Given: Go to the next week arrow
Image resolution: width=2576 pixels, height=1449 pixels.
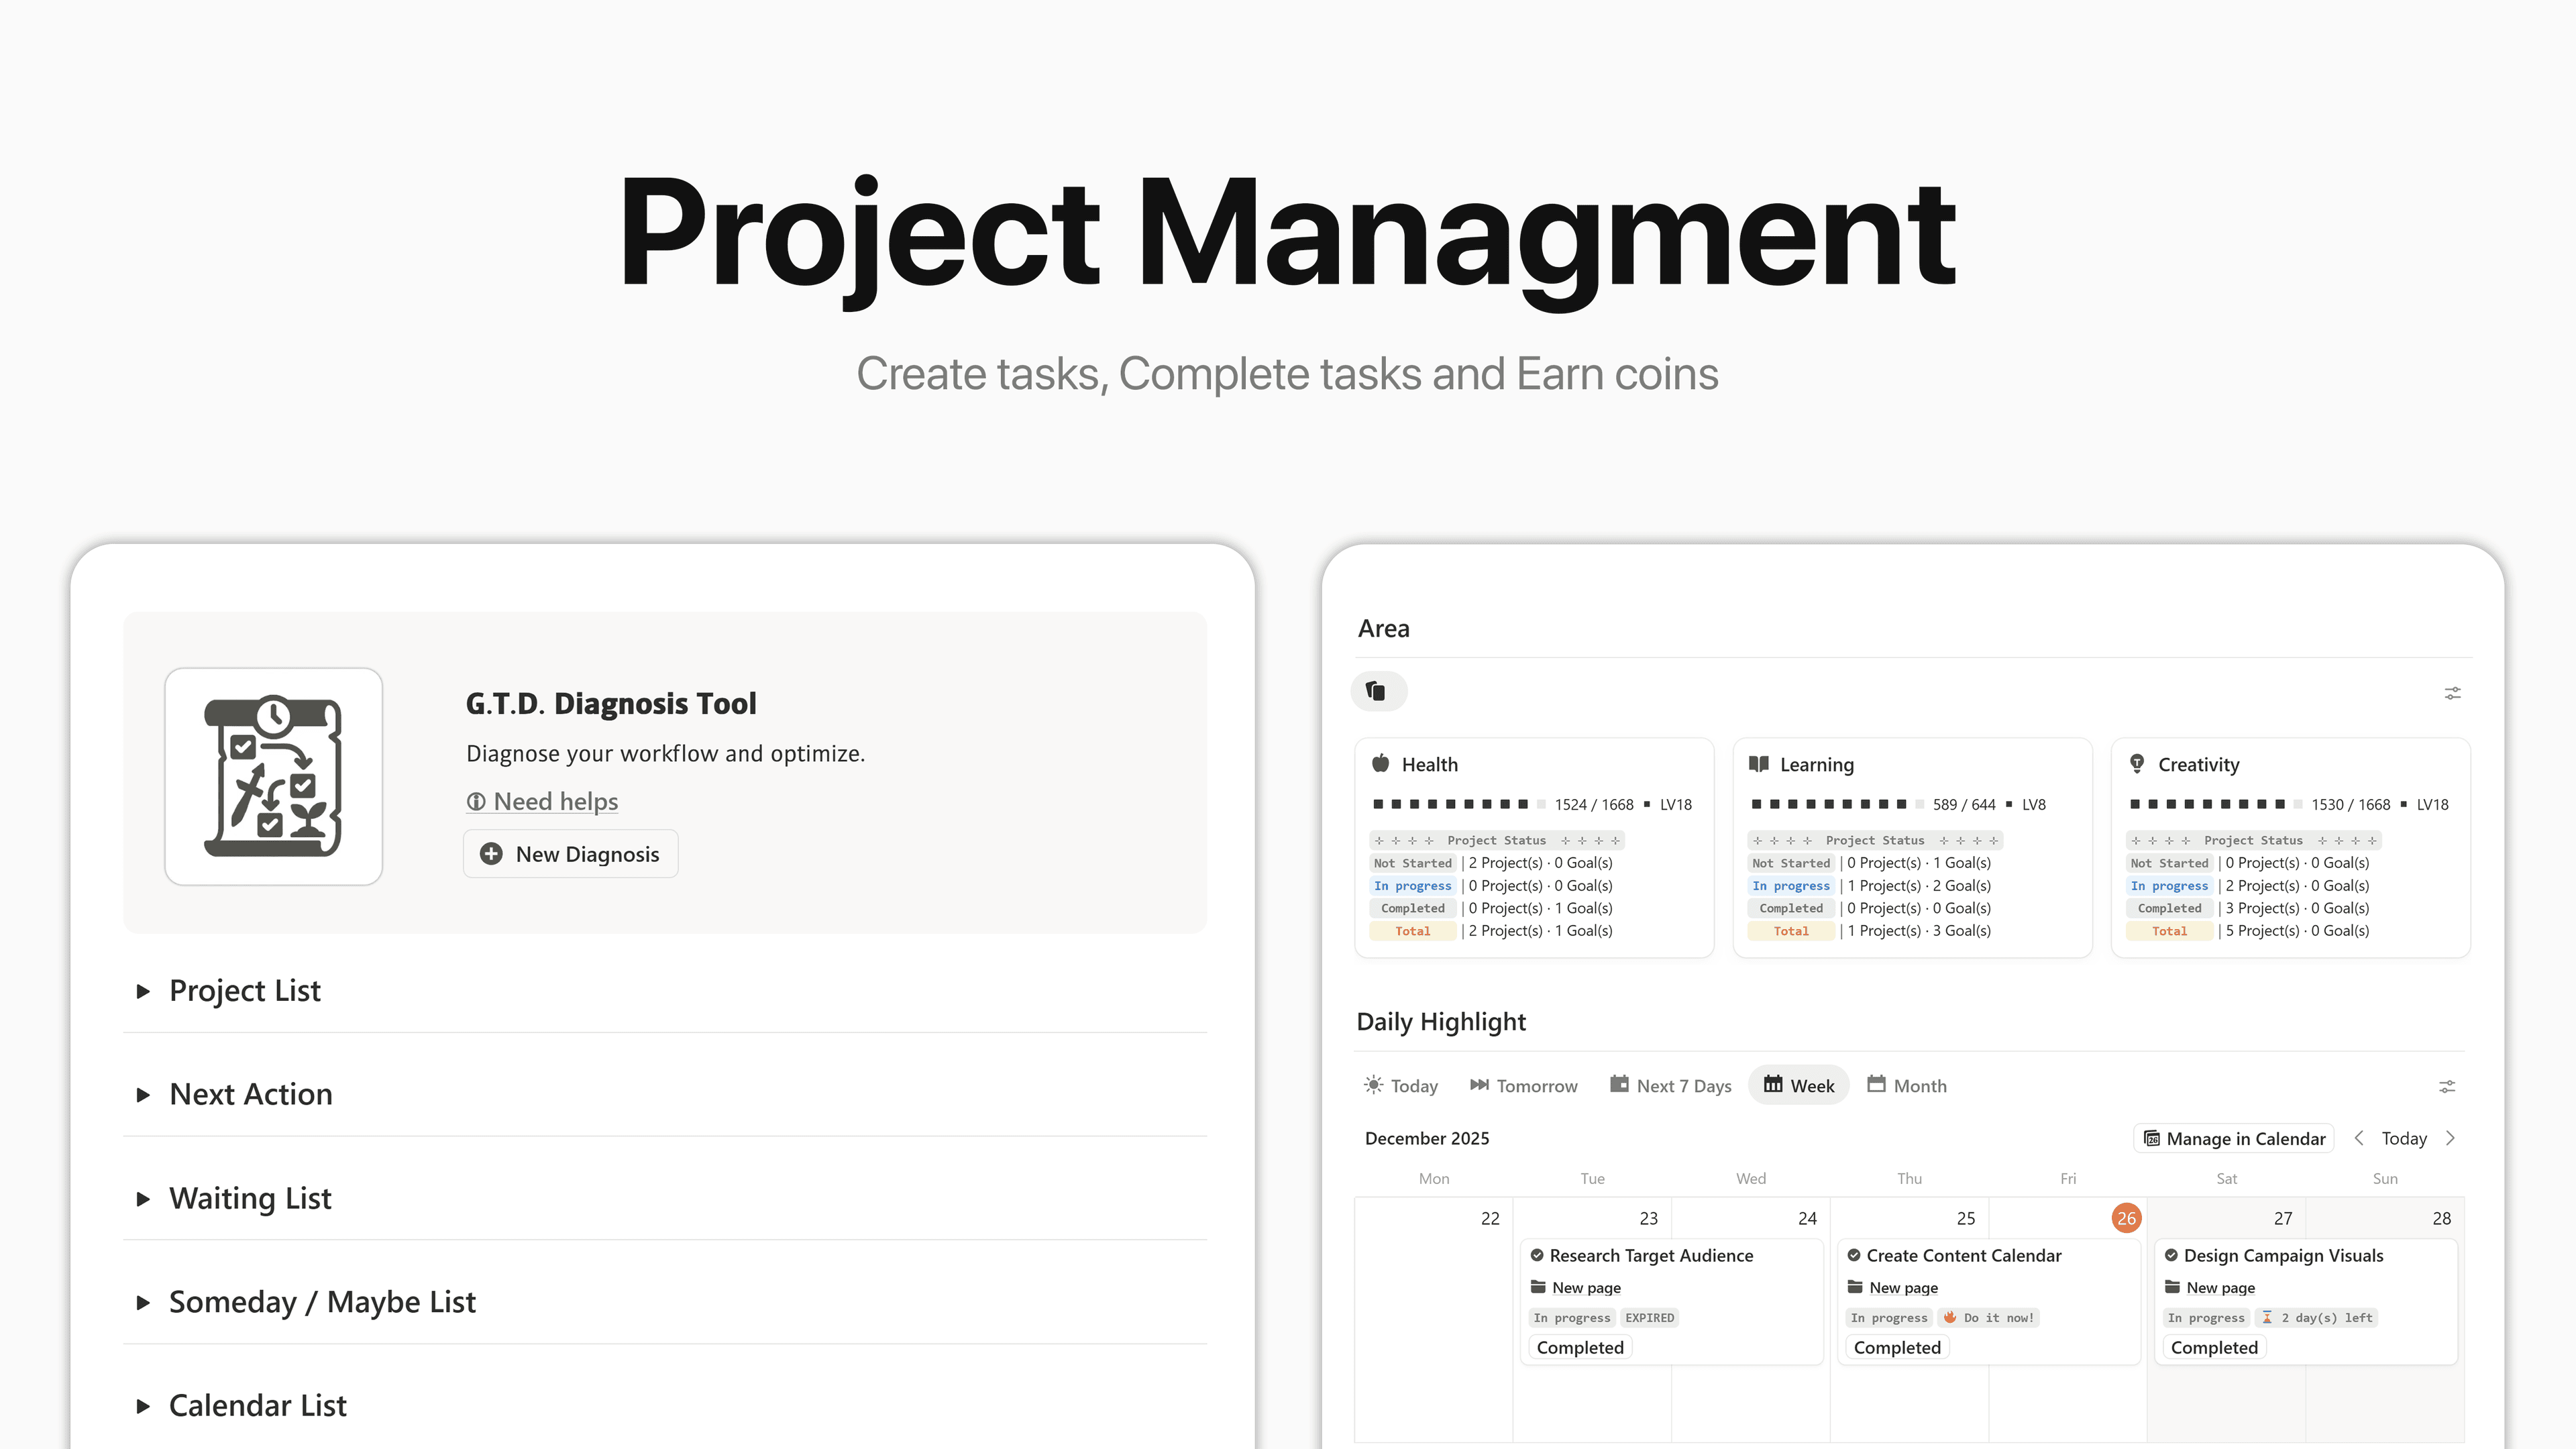Looking at the screenshot, I should 2450,1138.
